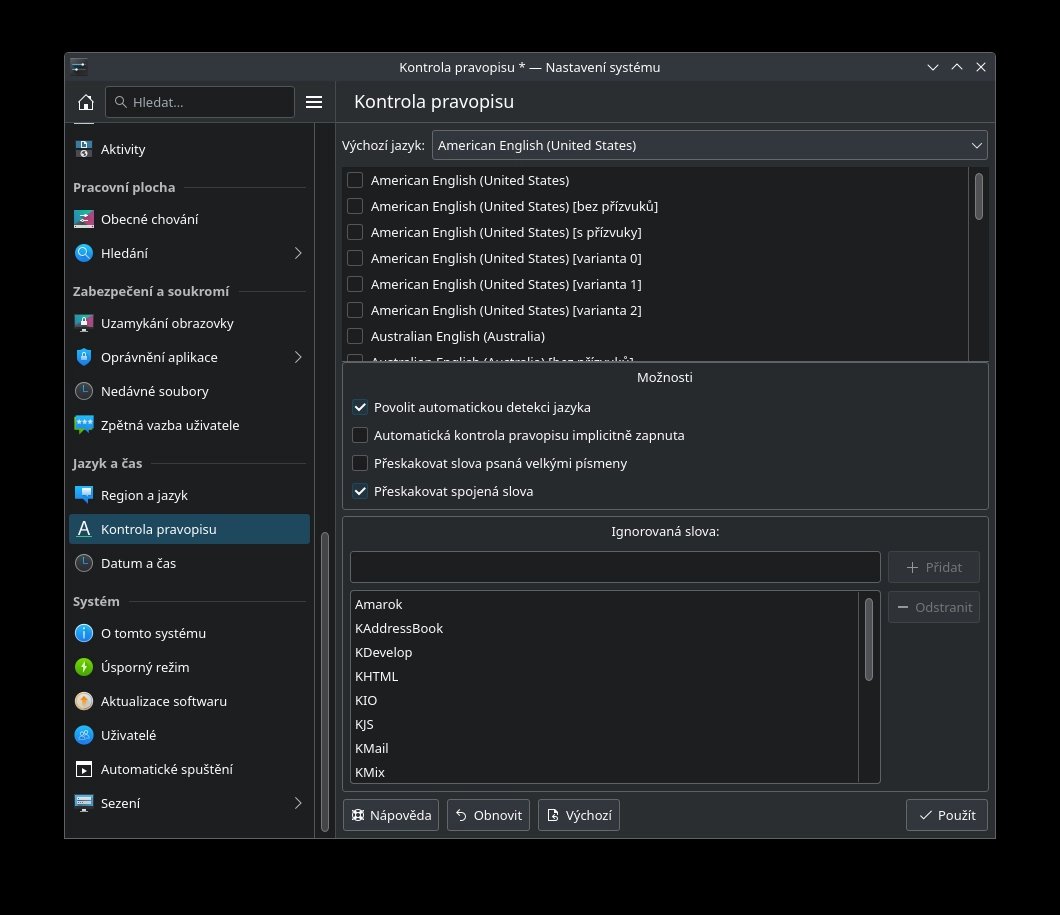This screenshot has width=1060, height=915.
Task: Open the hamburger menu next to search
Action: pos(313,102)
